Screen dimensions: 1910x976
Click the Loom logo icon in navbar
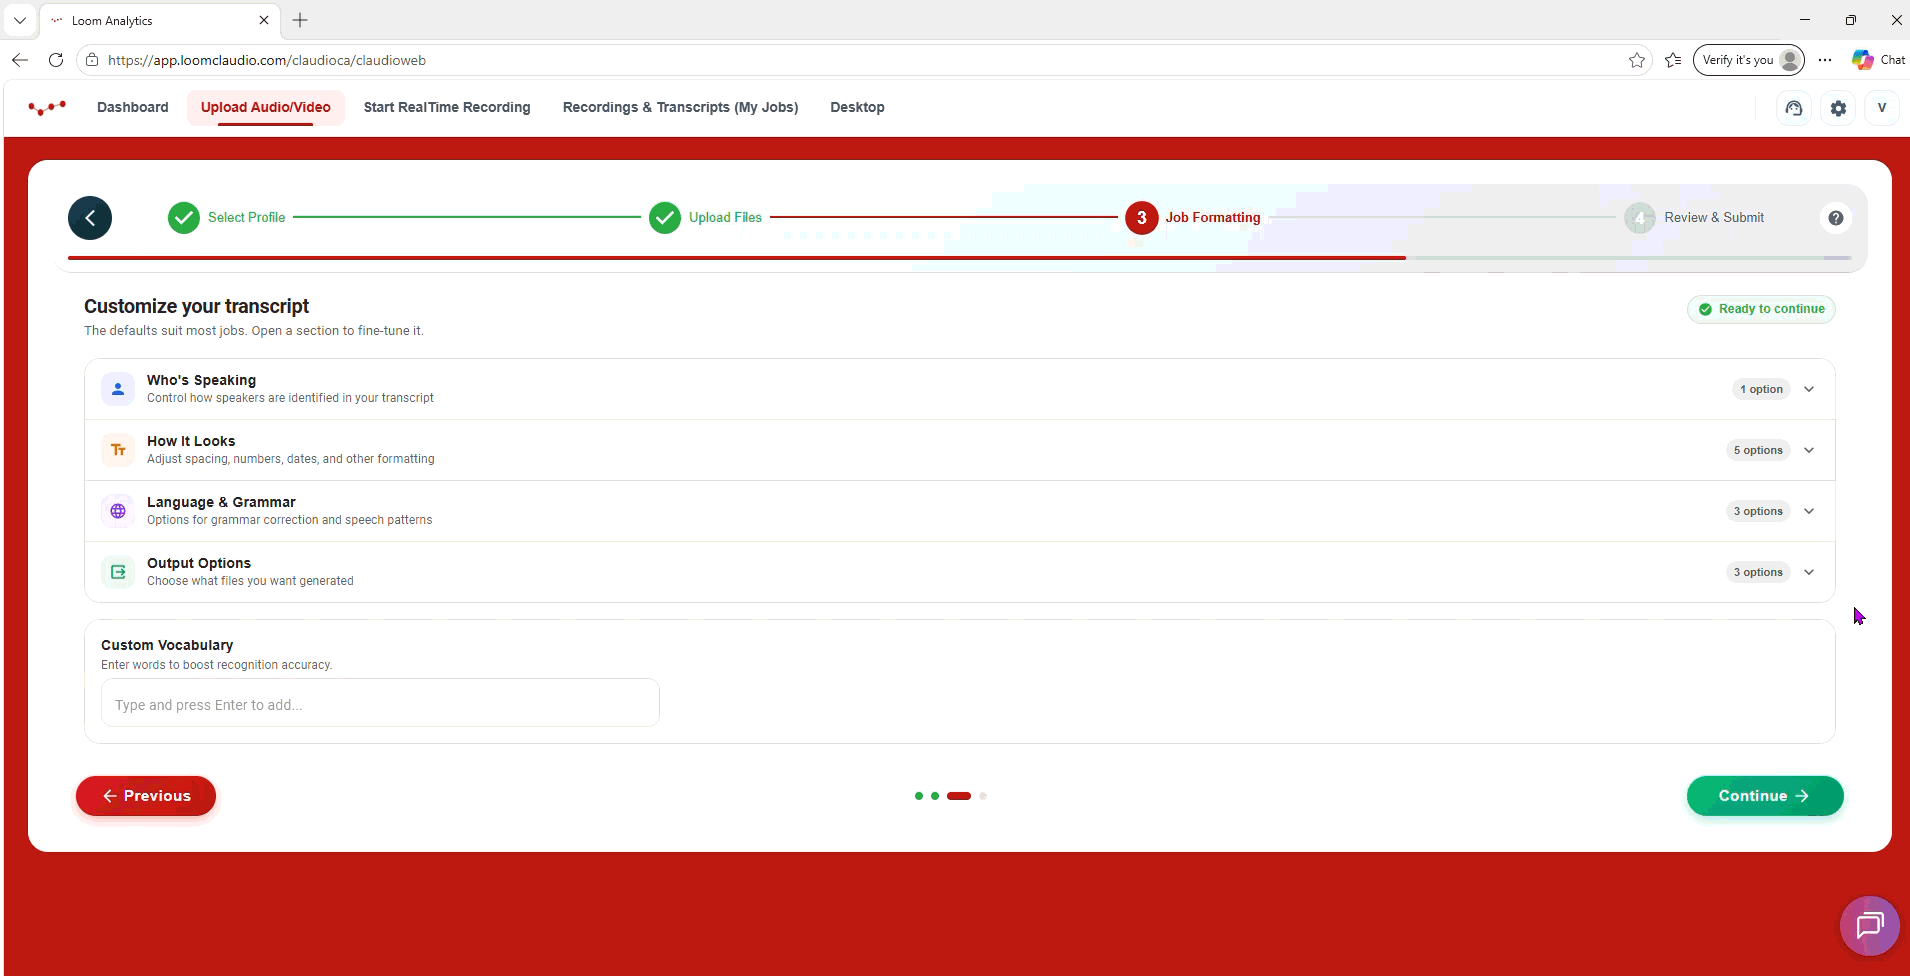(47, 107)
